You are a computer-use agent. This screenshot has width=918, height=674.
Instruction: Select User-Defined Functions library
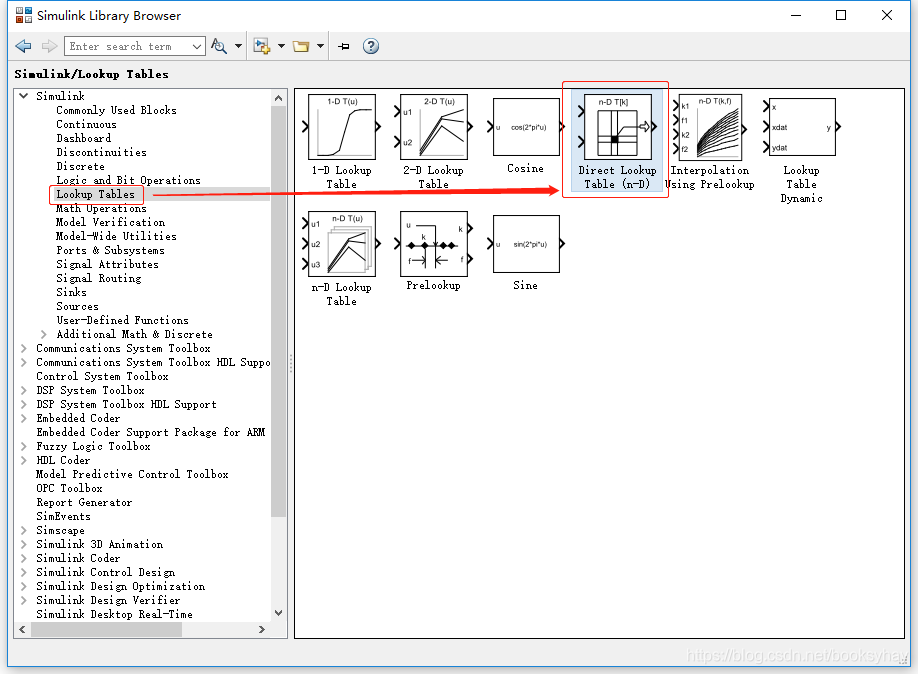pos(122,320)
